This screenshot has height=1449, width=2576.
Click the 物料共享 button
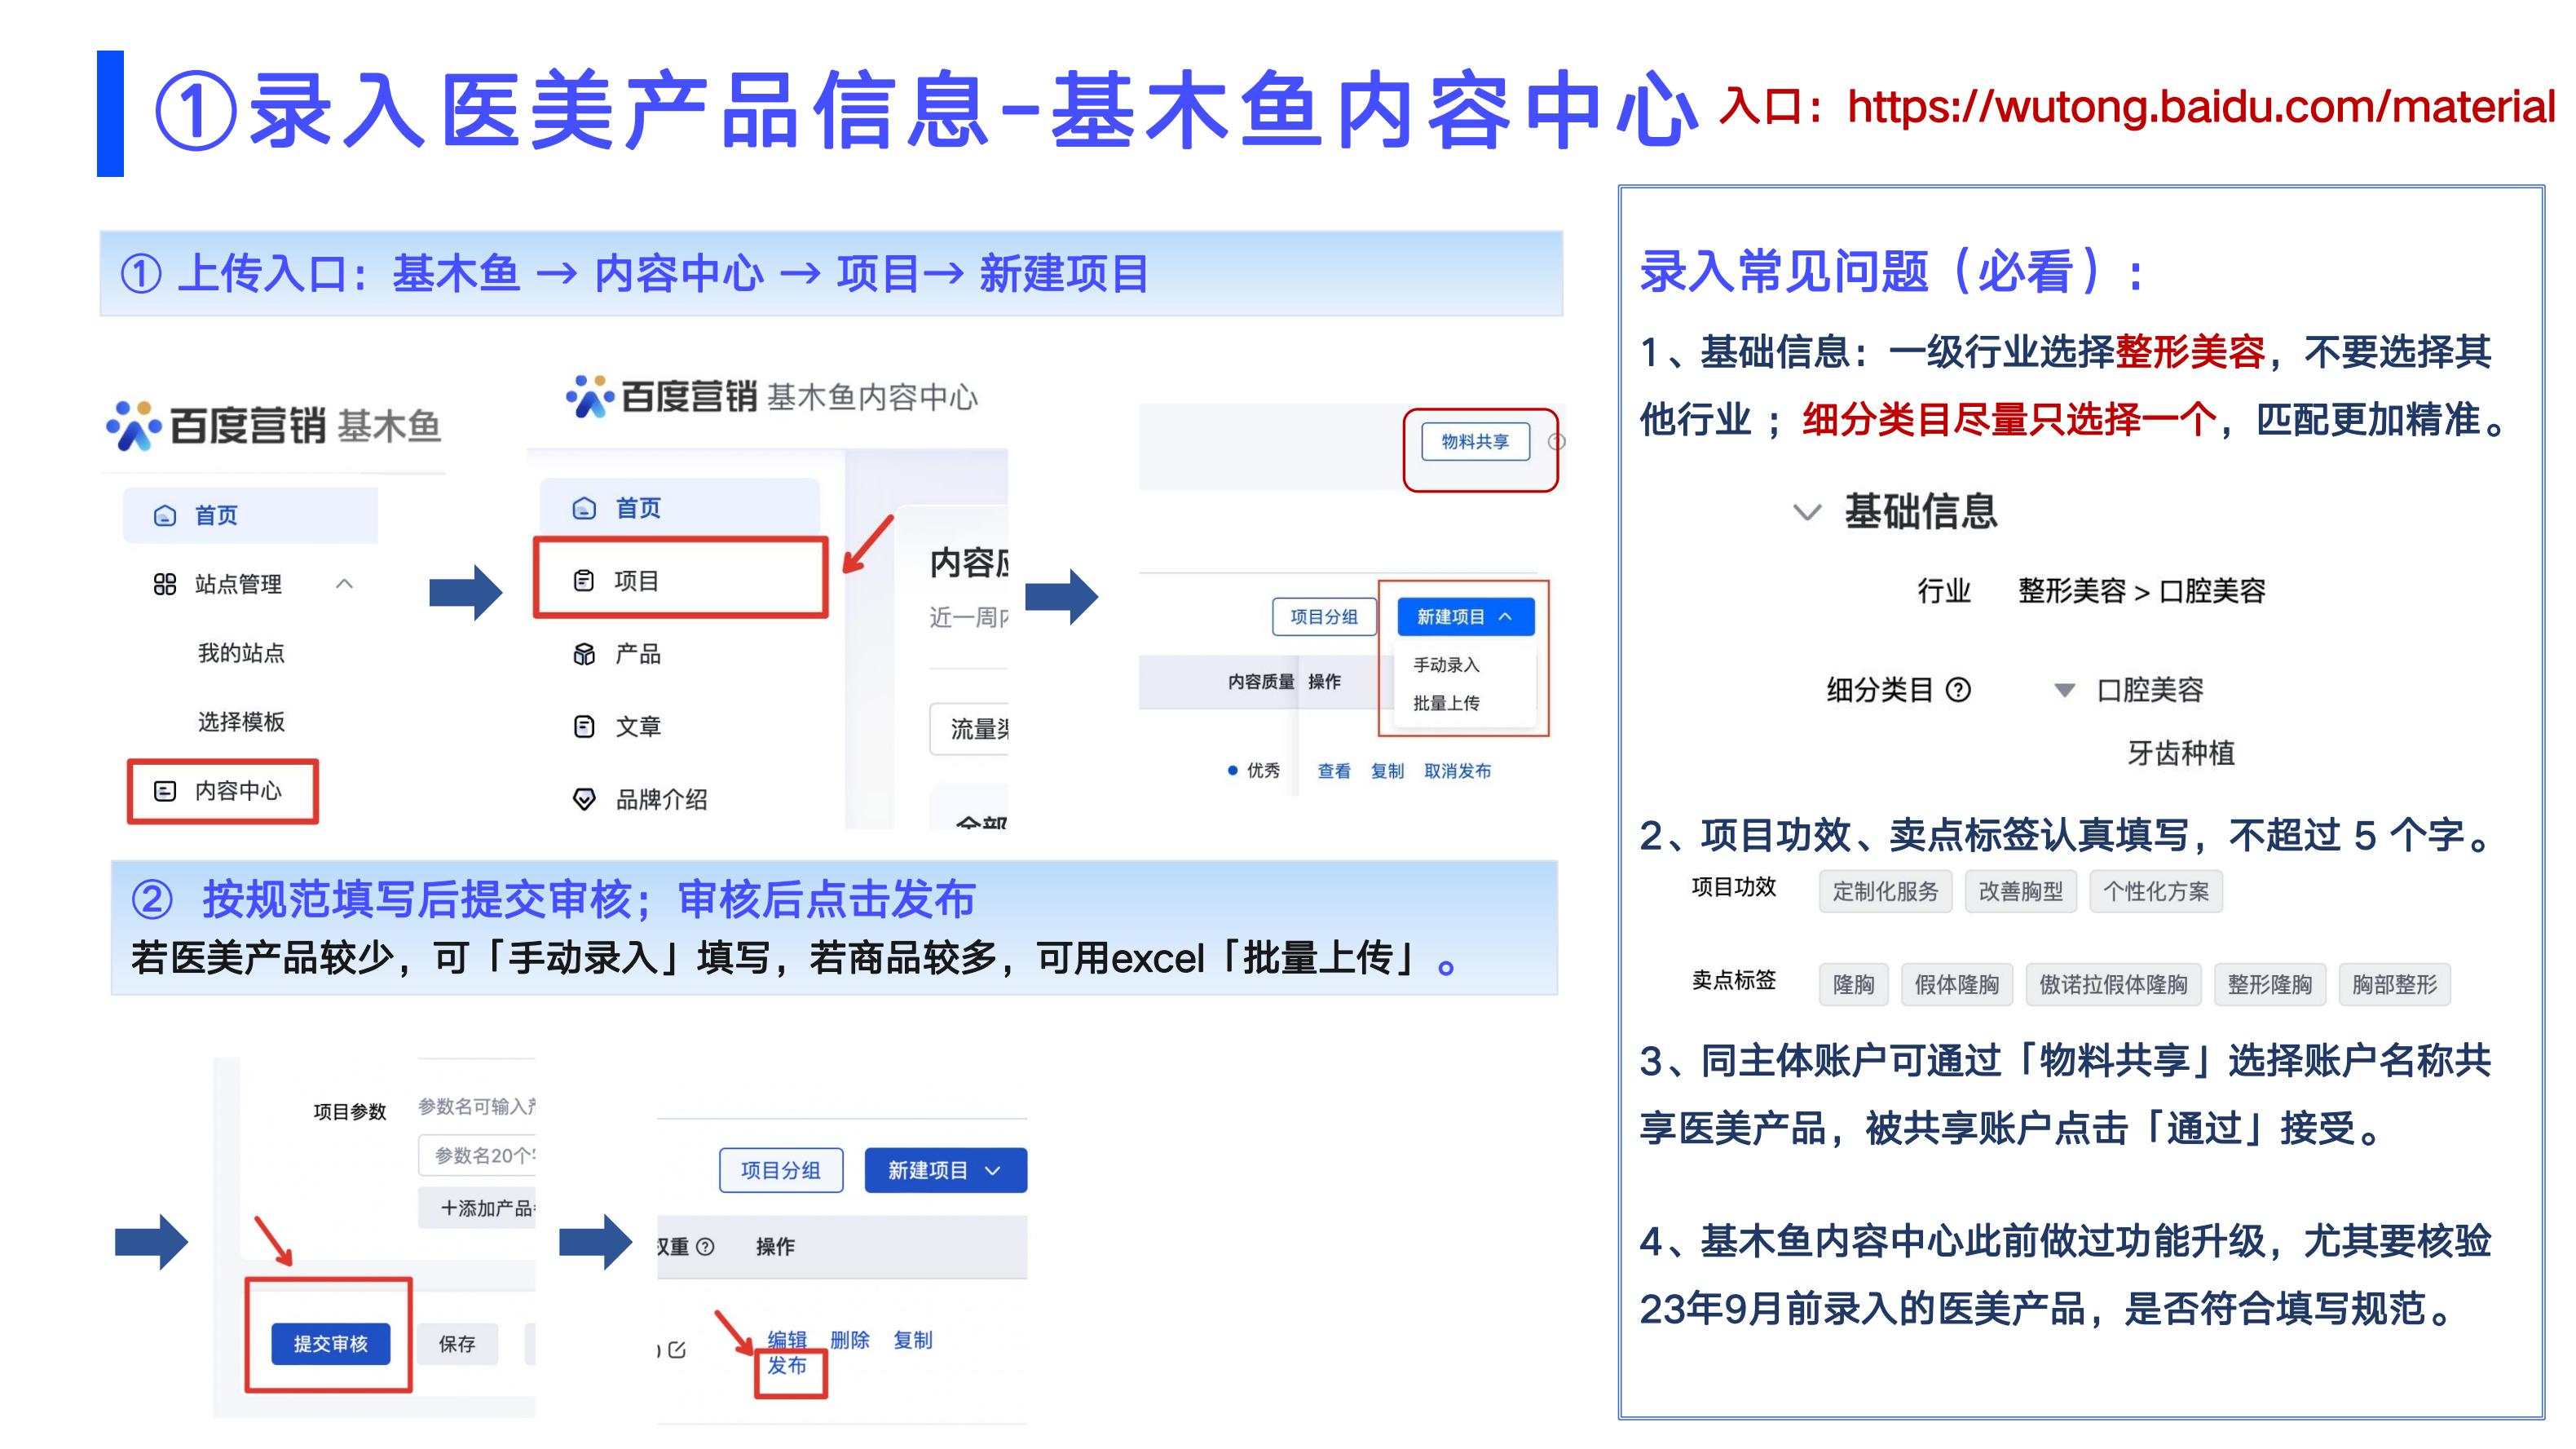(1475, 442)
